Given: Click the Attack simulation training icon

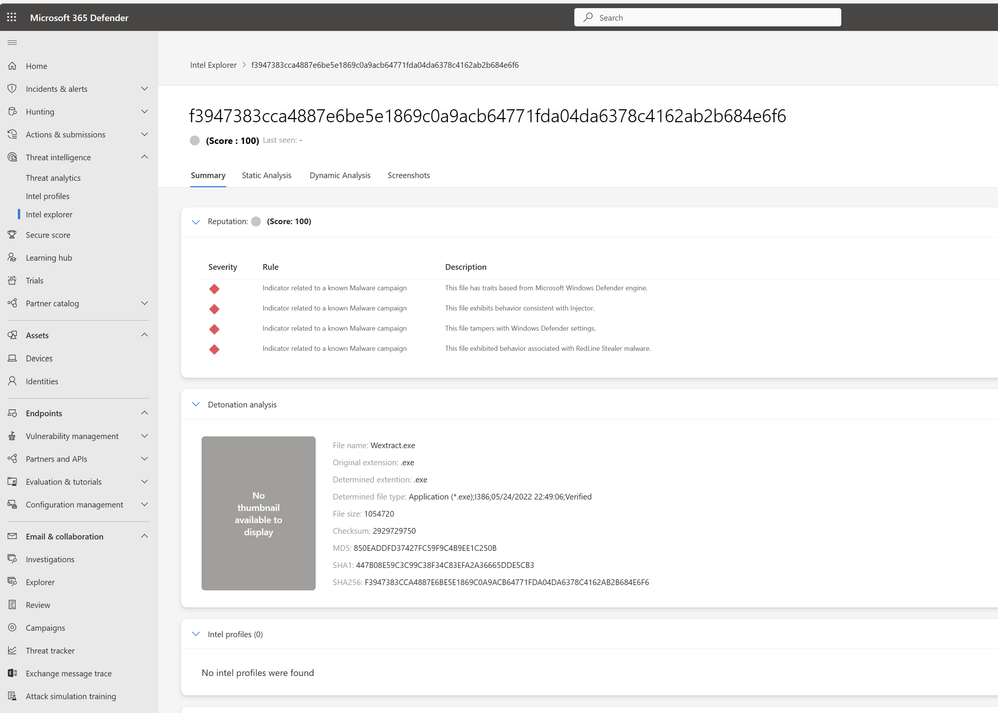Looking at the screenshot, I should (12, 696).
